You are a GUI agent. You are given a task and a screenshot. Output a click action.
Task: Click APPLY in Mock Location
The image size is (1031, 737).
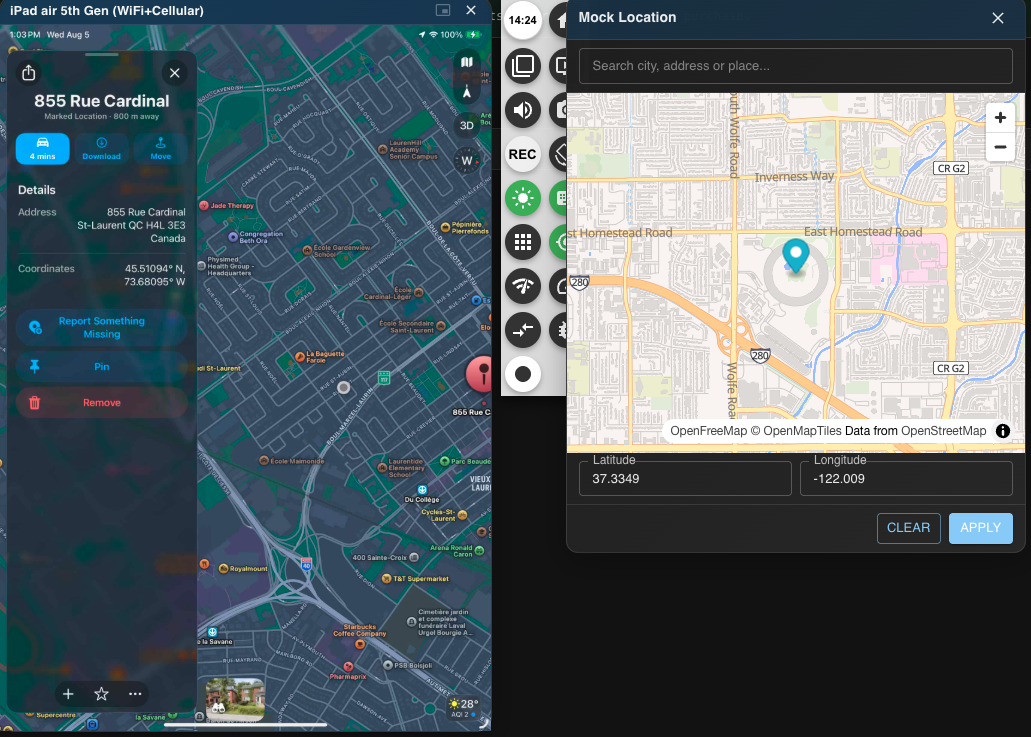(980, 528)
